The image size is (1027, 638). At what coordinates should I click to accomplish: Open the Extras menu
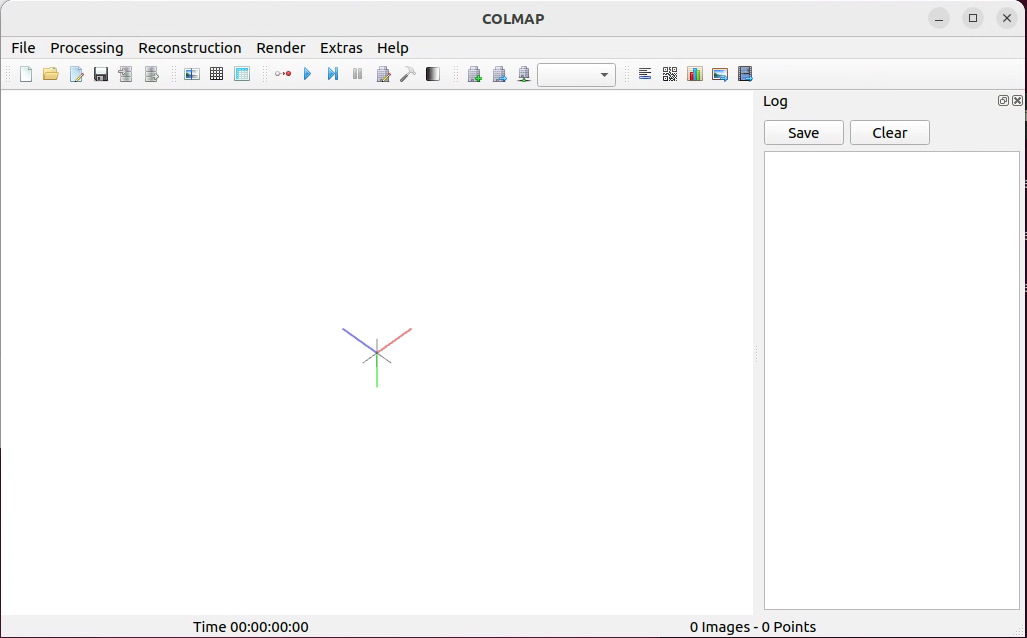pos(341,48)
